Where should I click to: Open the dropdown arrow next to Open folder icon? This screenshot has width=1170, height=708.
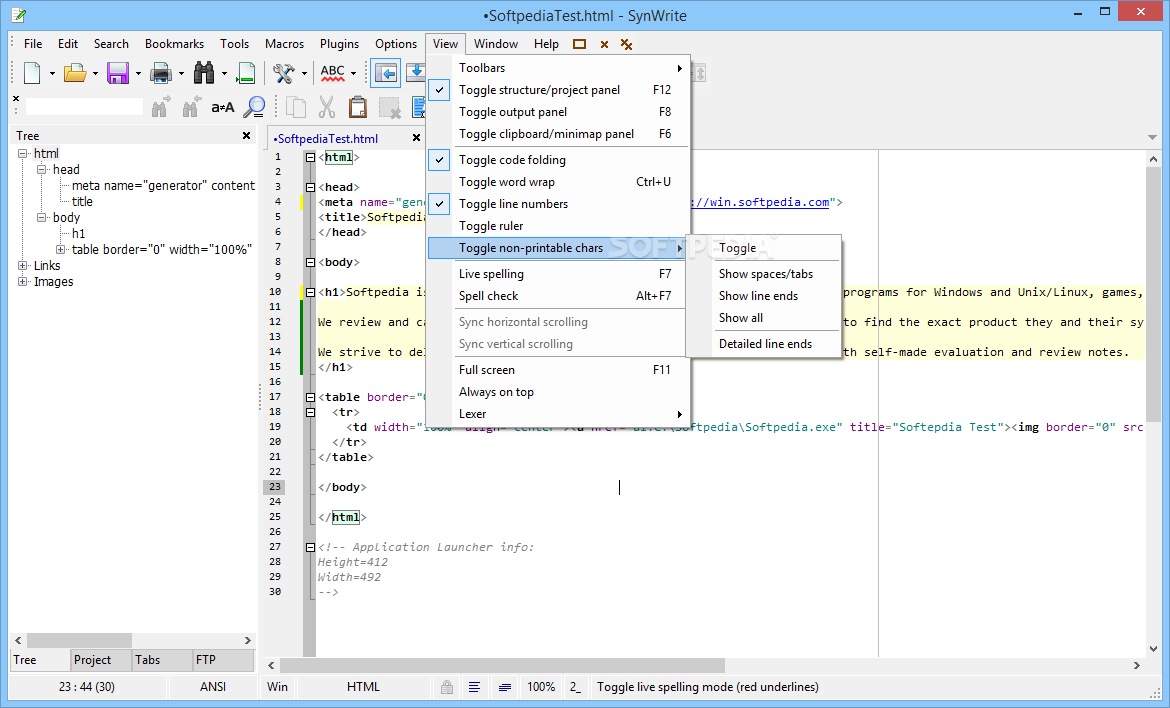coord(95,73)
